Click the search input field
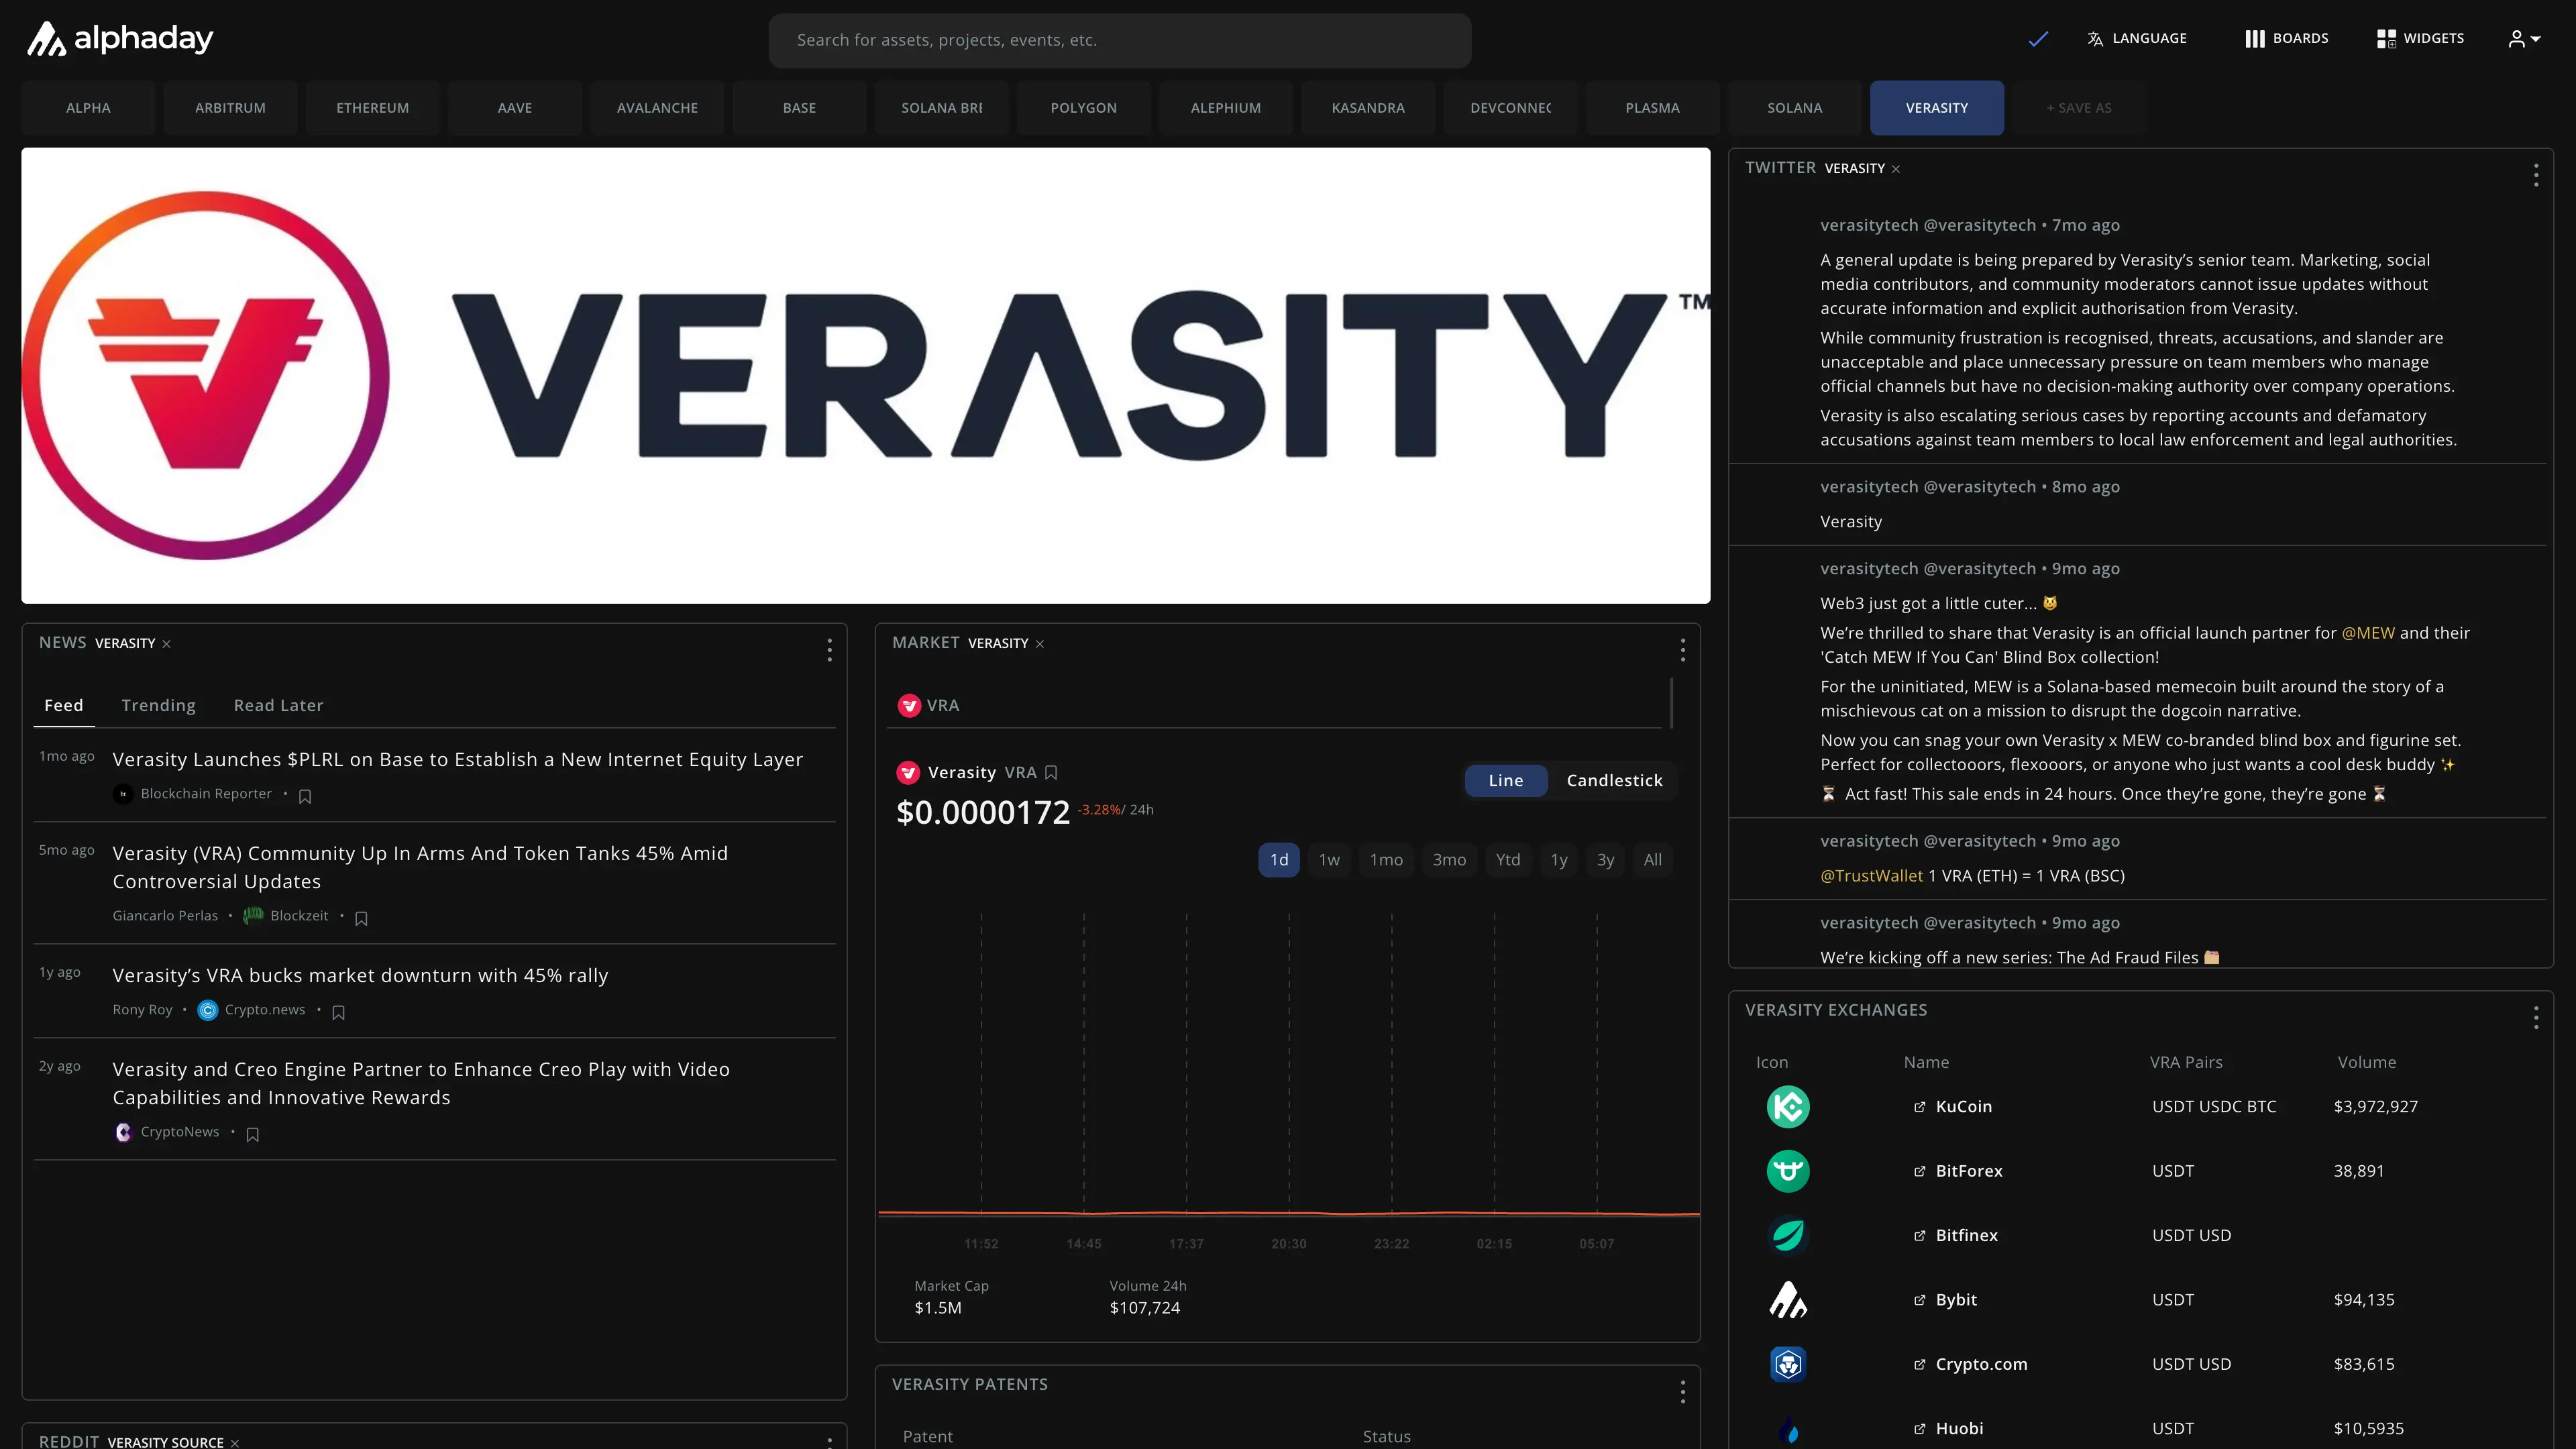Screen dimensions: 2576x1449 tap(1119, 40)
